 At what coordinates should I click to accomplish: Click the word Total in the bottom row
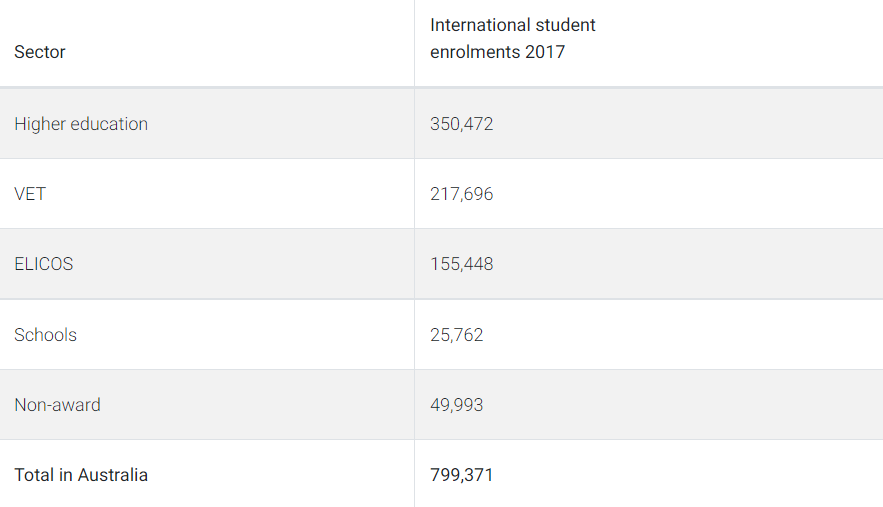33,475
